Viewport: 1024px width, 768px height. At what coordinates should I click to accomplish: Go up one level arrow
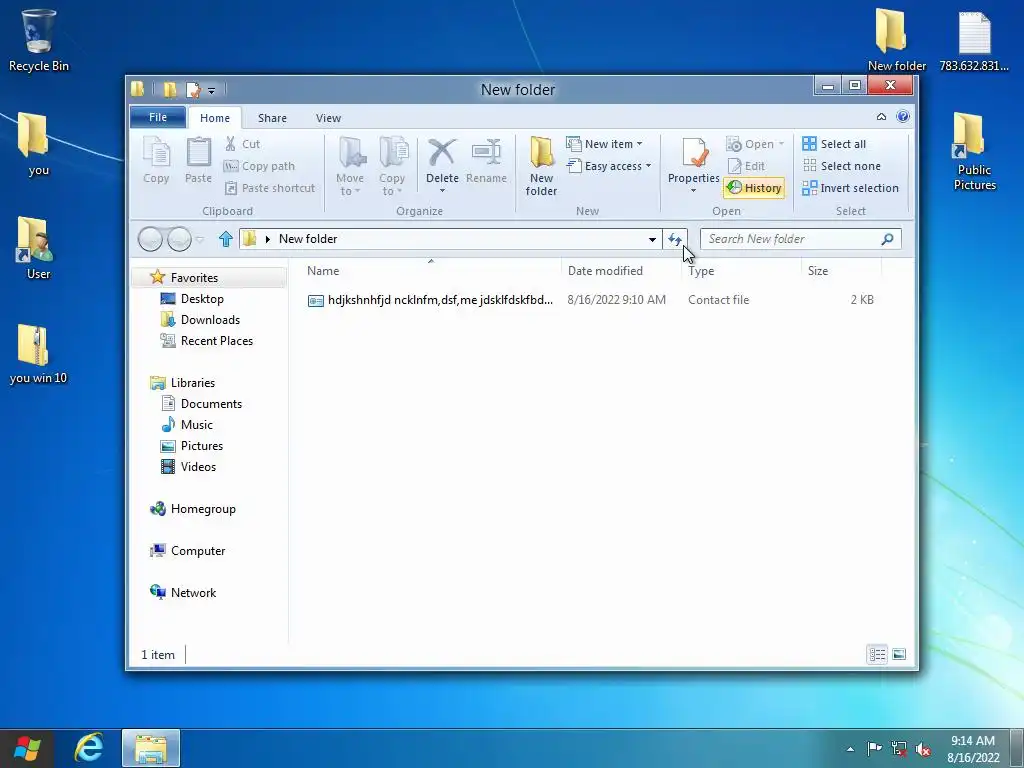(226, 239)
